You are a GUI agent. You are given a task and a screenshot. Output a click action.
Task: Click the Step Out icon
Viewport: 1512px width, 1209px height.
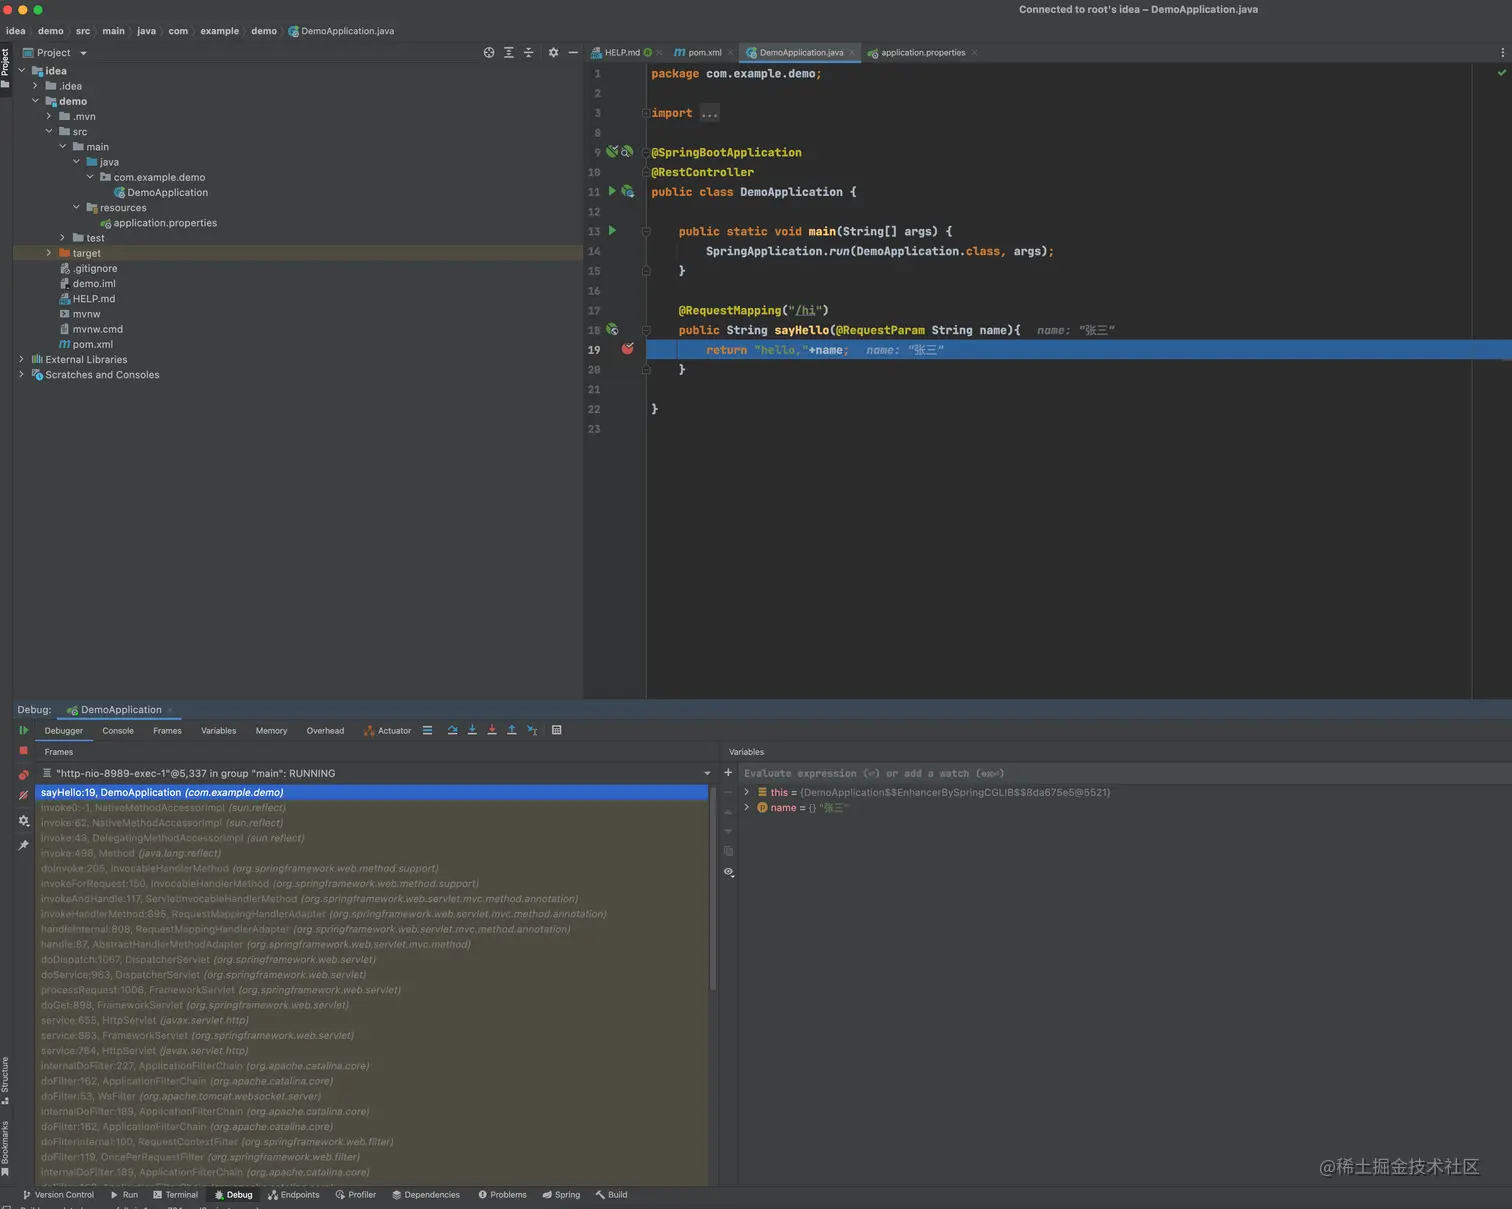click(x=511, y=730)
